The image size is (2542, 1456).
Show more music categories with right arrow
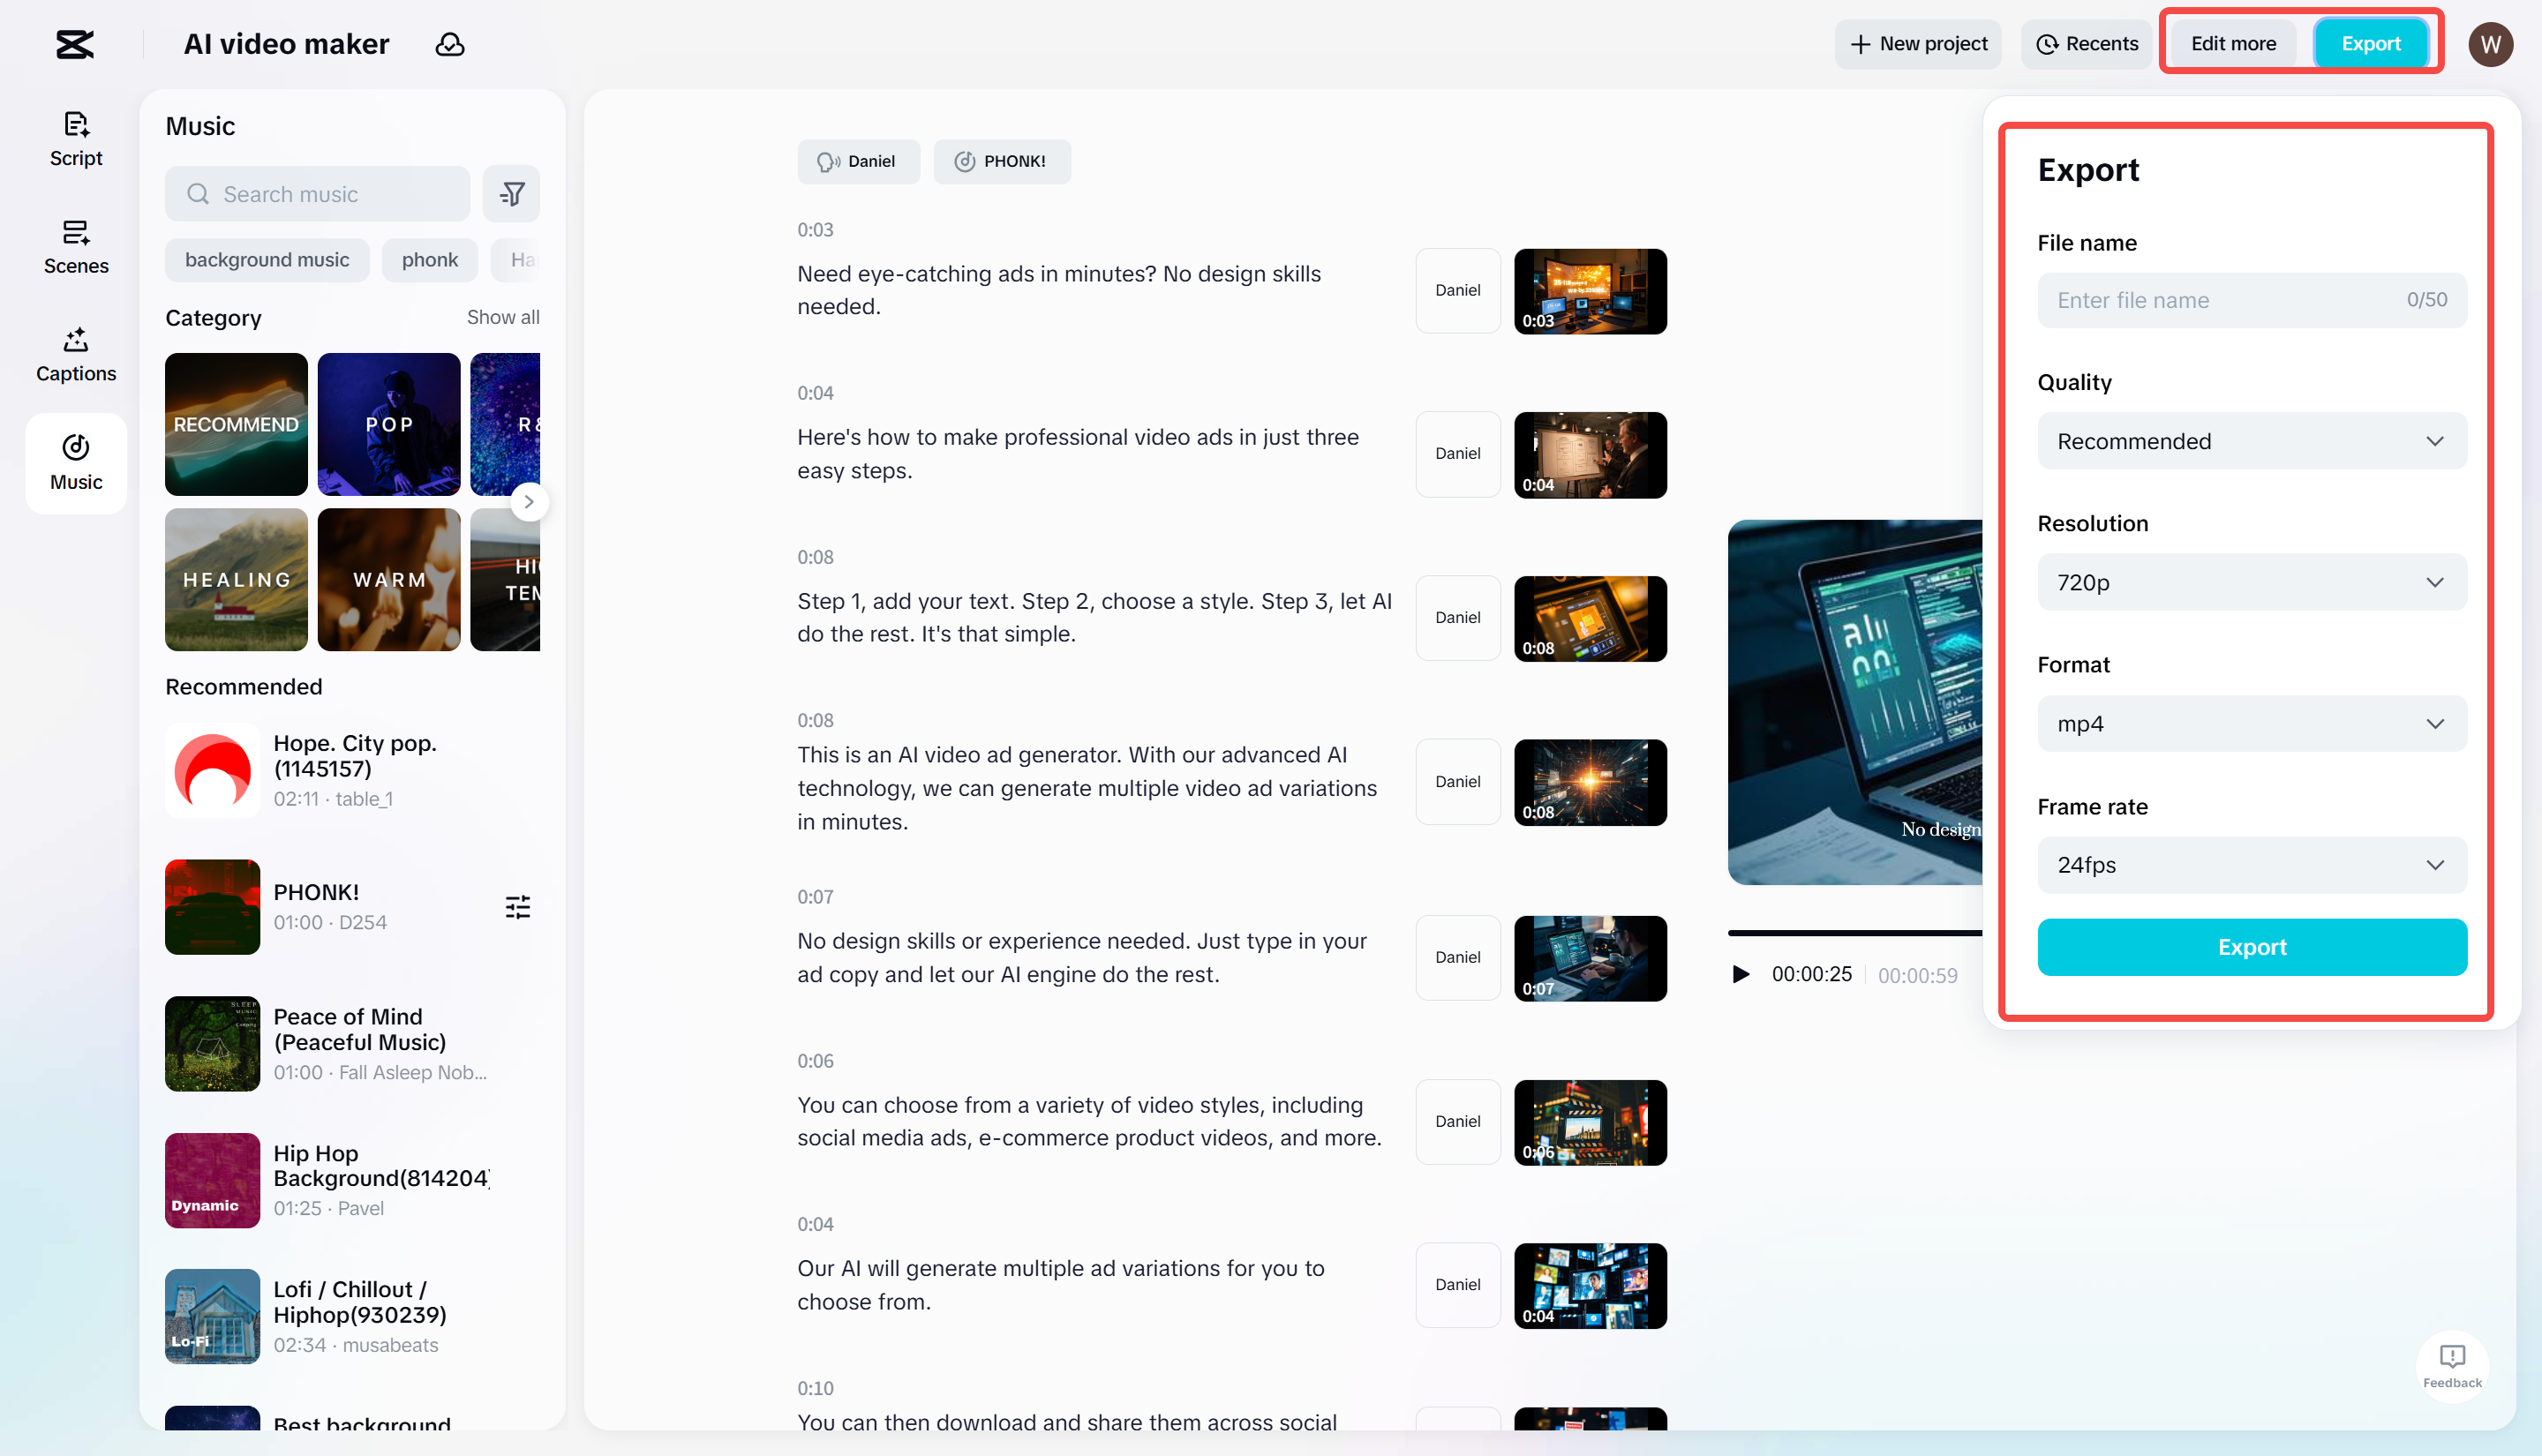click(529, 501)
